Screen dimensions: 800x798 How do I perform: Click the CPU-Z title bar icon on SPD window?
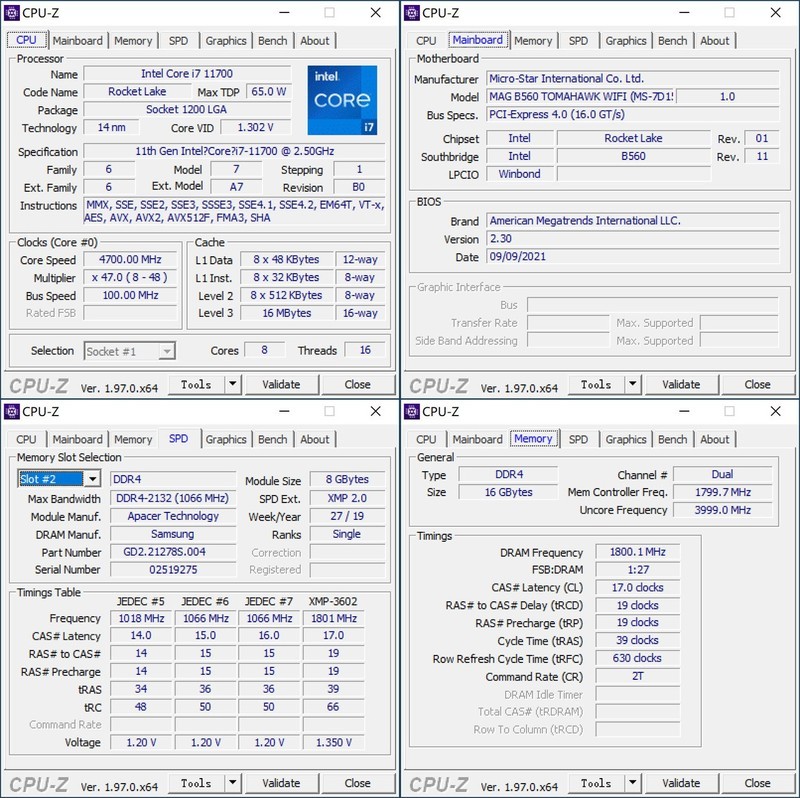pos(10,411)
